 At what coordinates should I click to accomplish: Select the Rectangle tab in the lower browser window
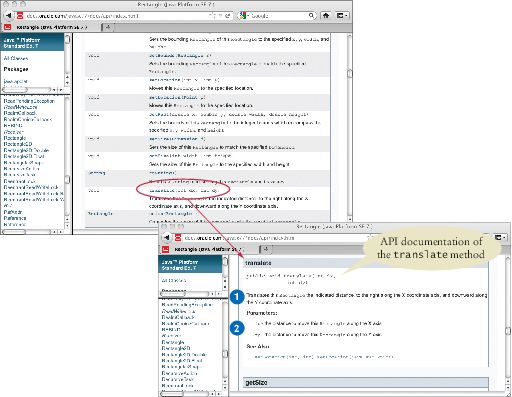(x=209, y=249)
